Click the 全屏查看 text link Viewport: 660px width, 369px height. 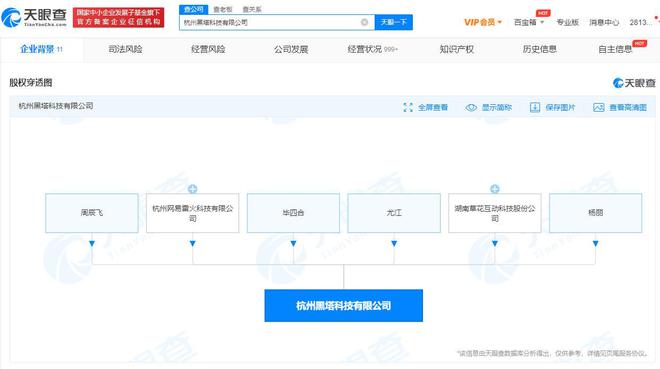click(x=433, y=107)
